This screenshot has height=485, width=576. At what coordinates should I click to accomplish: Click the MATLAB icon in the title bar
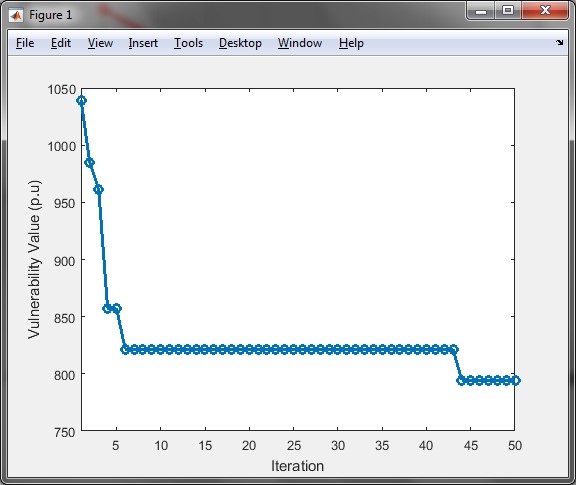point(16,15)
